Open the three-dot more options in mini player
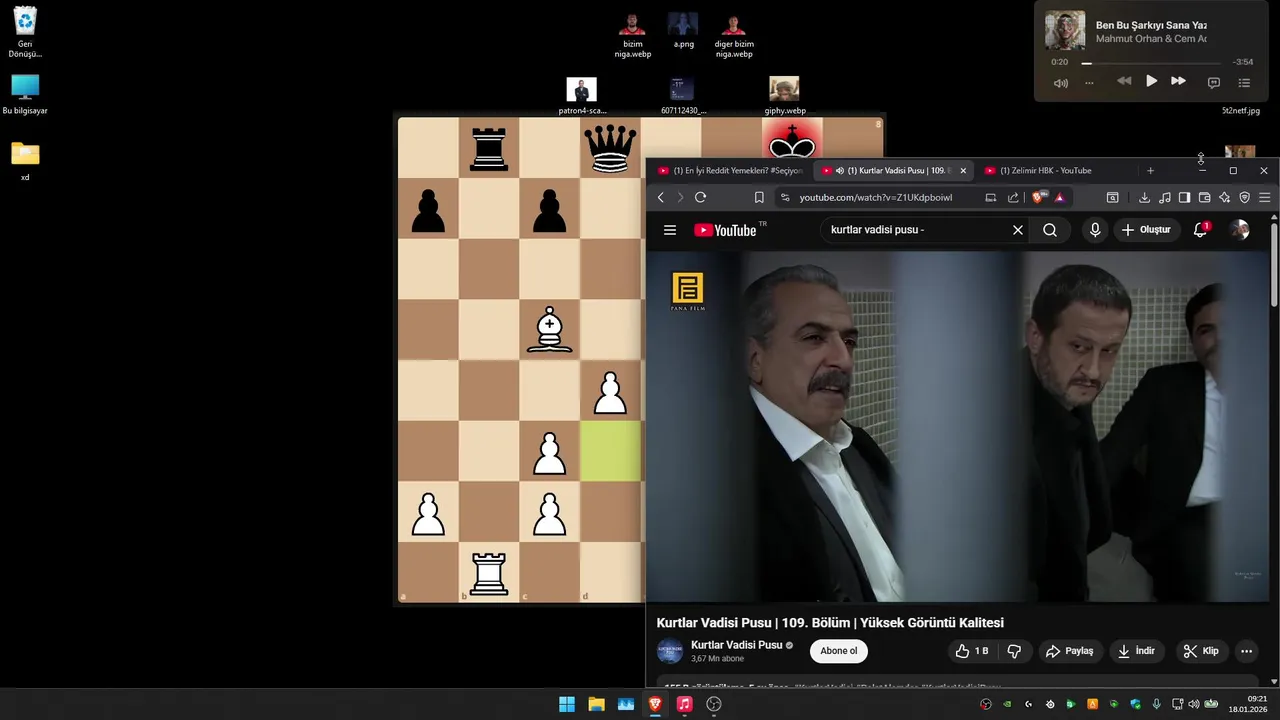 click(x=1089, y=83)
